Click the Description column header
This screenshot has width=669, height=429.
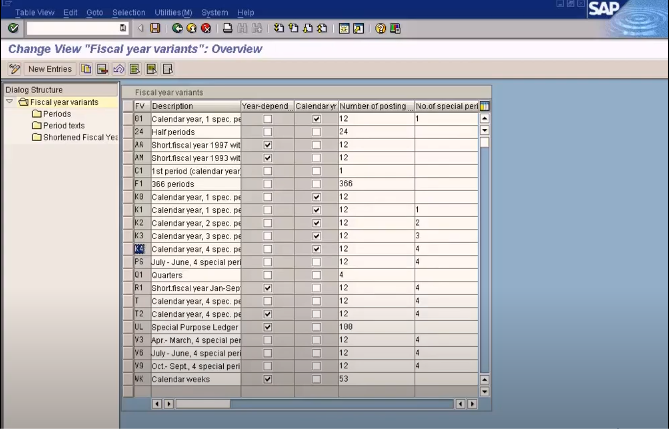[x=196, y=106]
